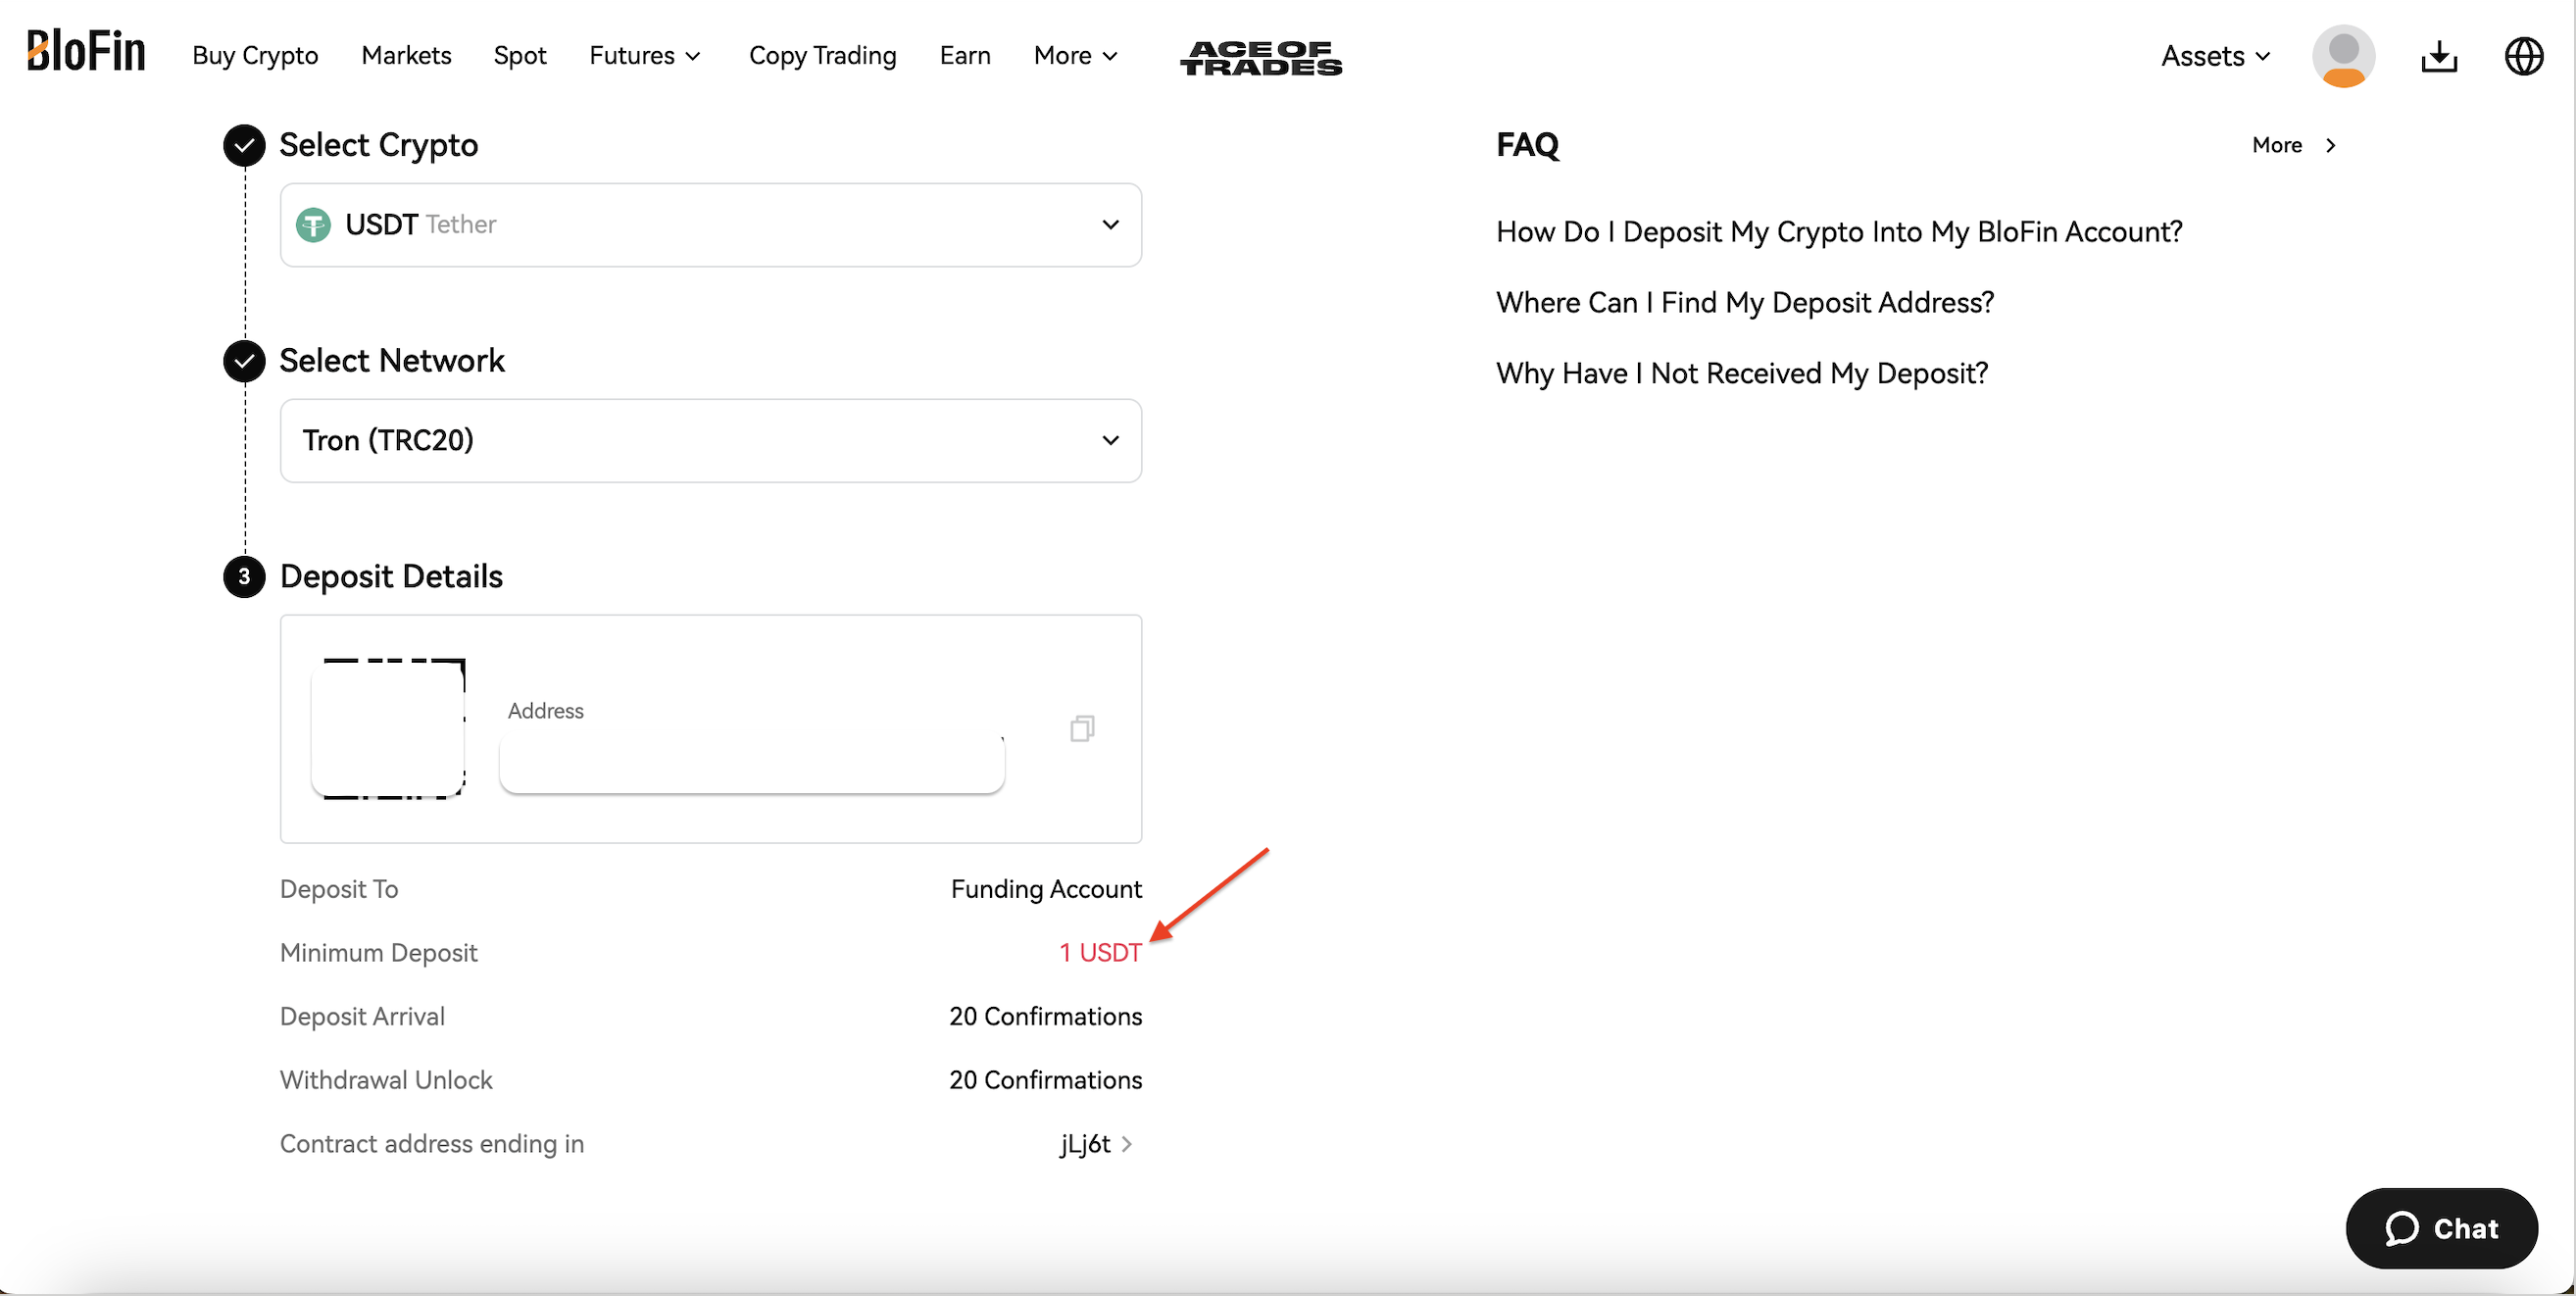Open the USDT crypto selector dropdown
Image resolution: width=2576 pixels, height=1296 pixels.
coord(711,225)
